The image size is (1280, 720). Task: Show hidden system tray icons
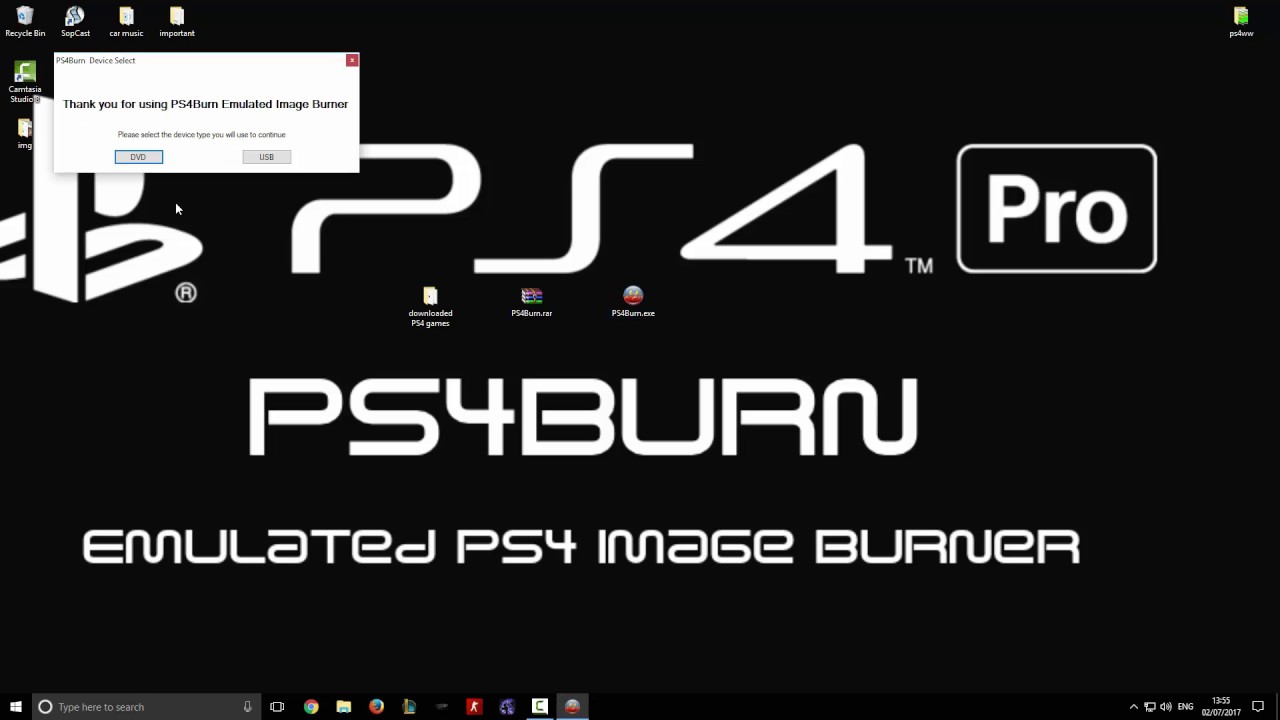coord(1133,707)
